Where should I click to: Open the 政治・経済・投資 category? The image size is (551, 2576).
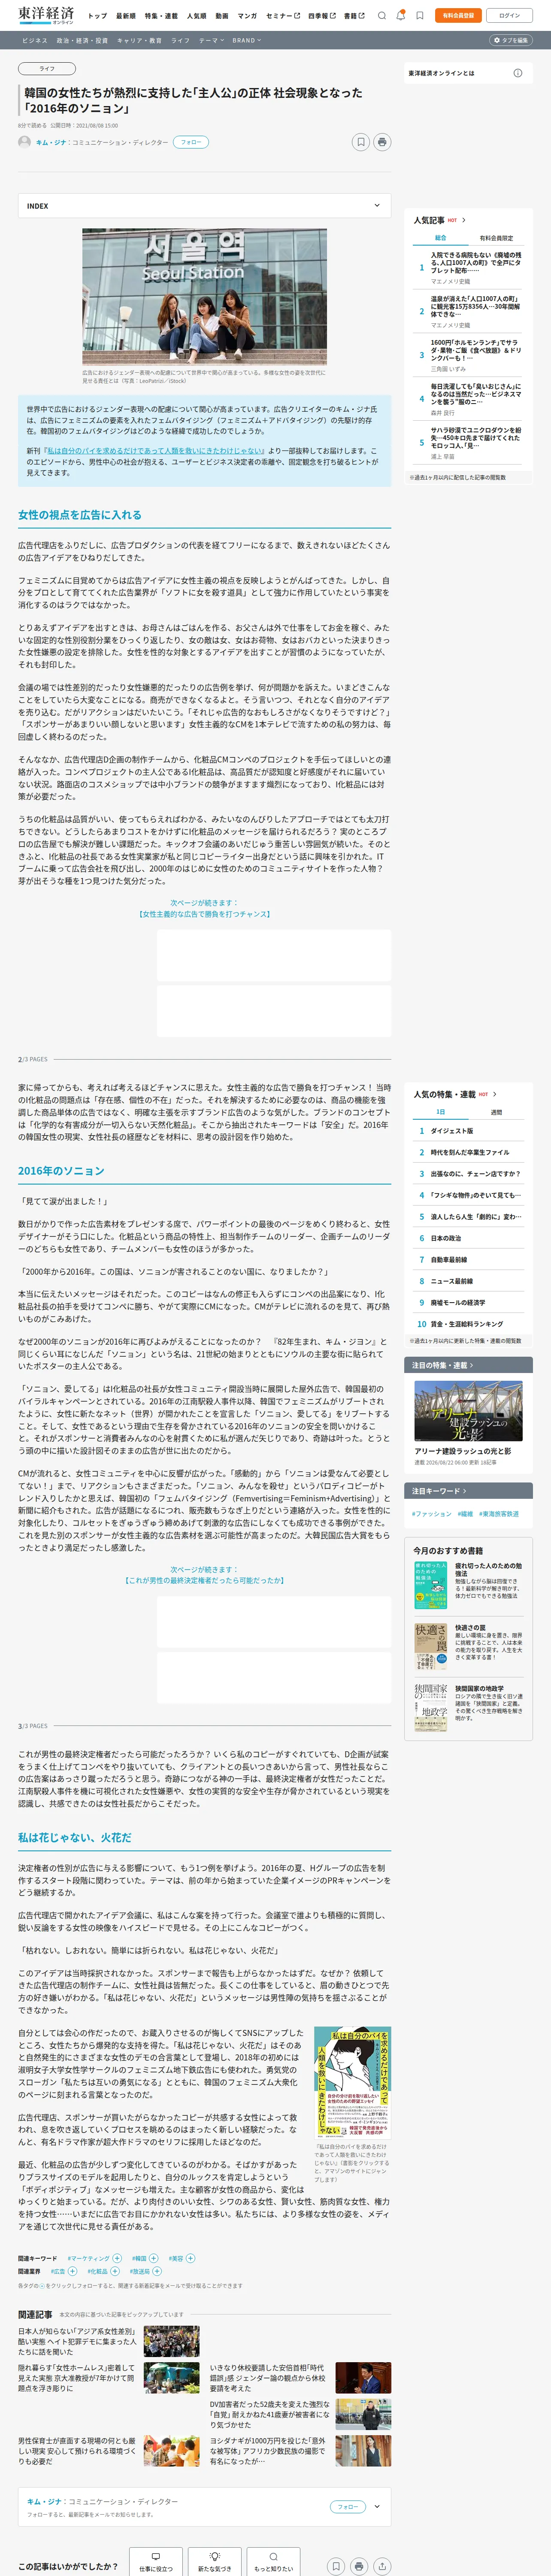pos(82,40)
